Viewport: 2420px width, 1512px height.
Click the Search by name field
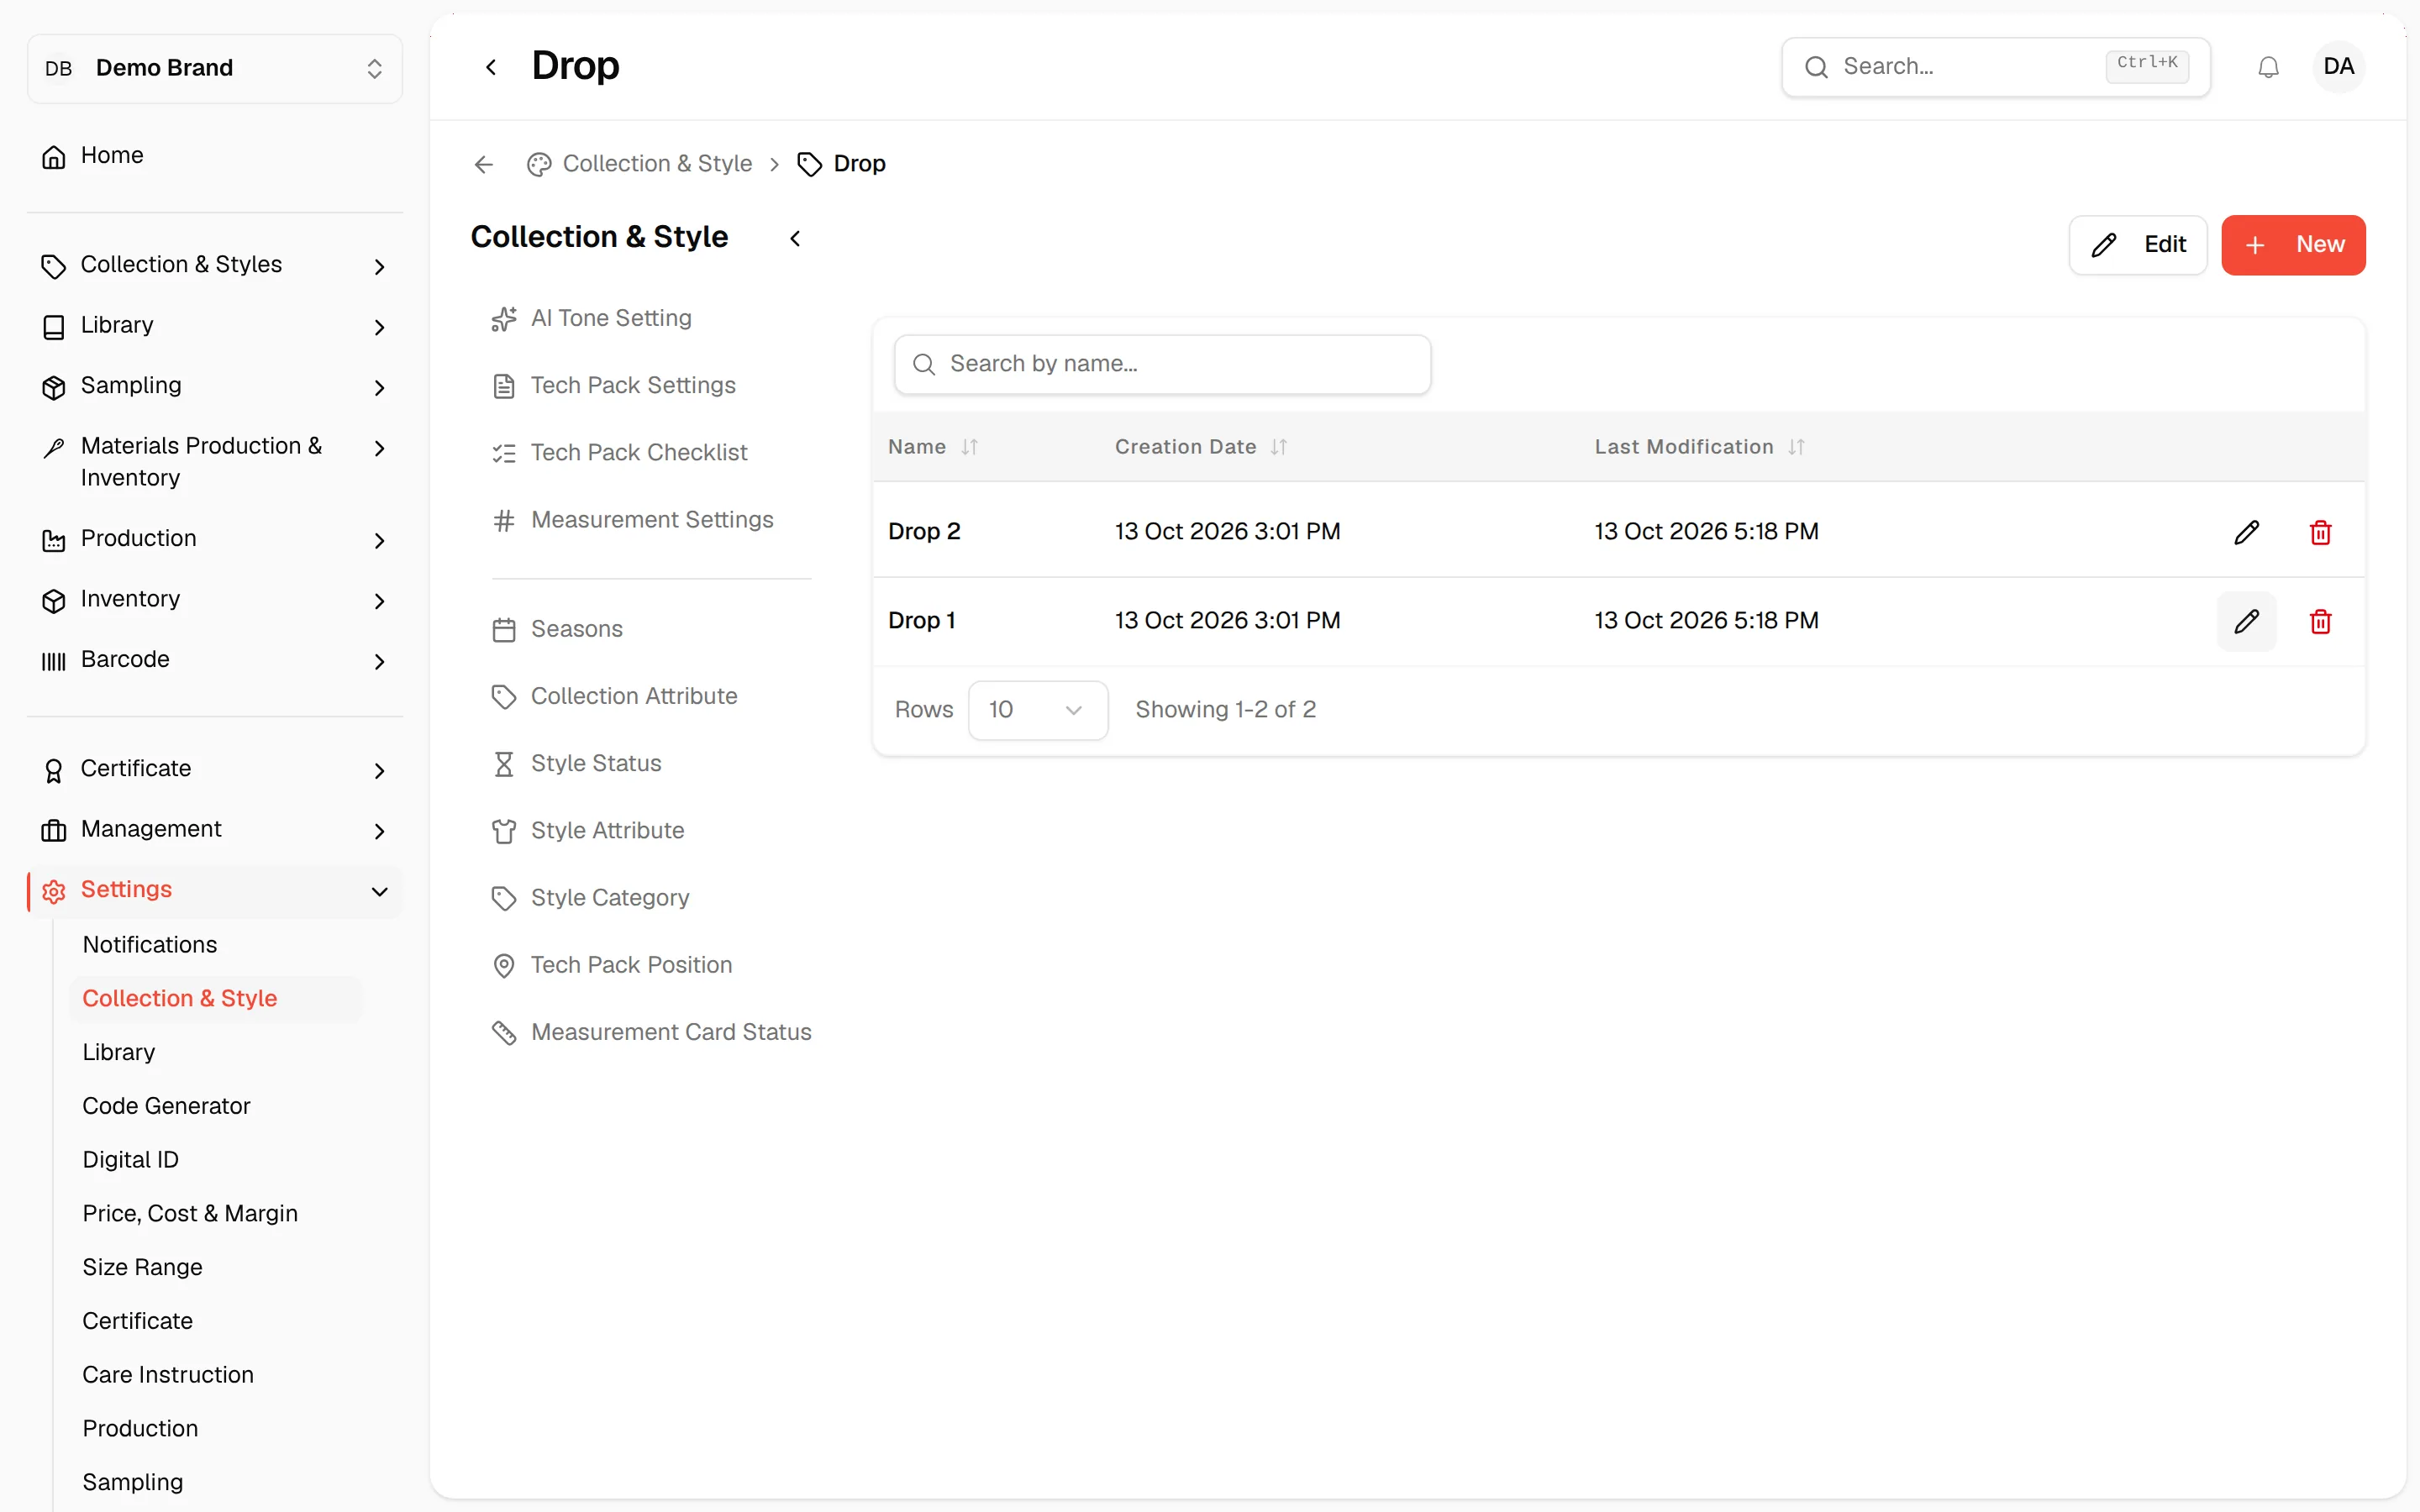[x=1162, y=364]
